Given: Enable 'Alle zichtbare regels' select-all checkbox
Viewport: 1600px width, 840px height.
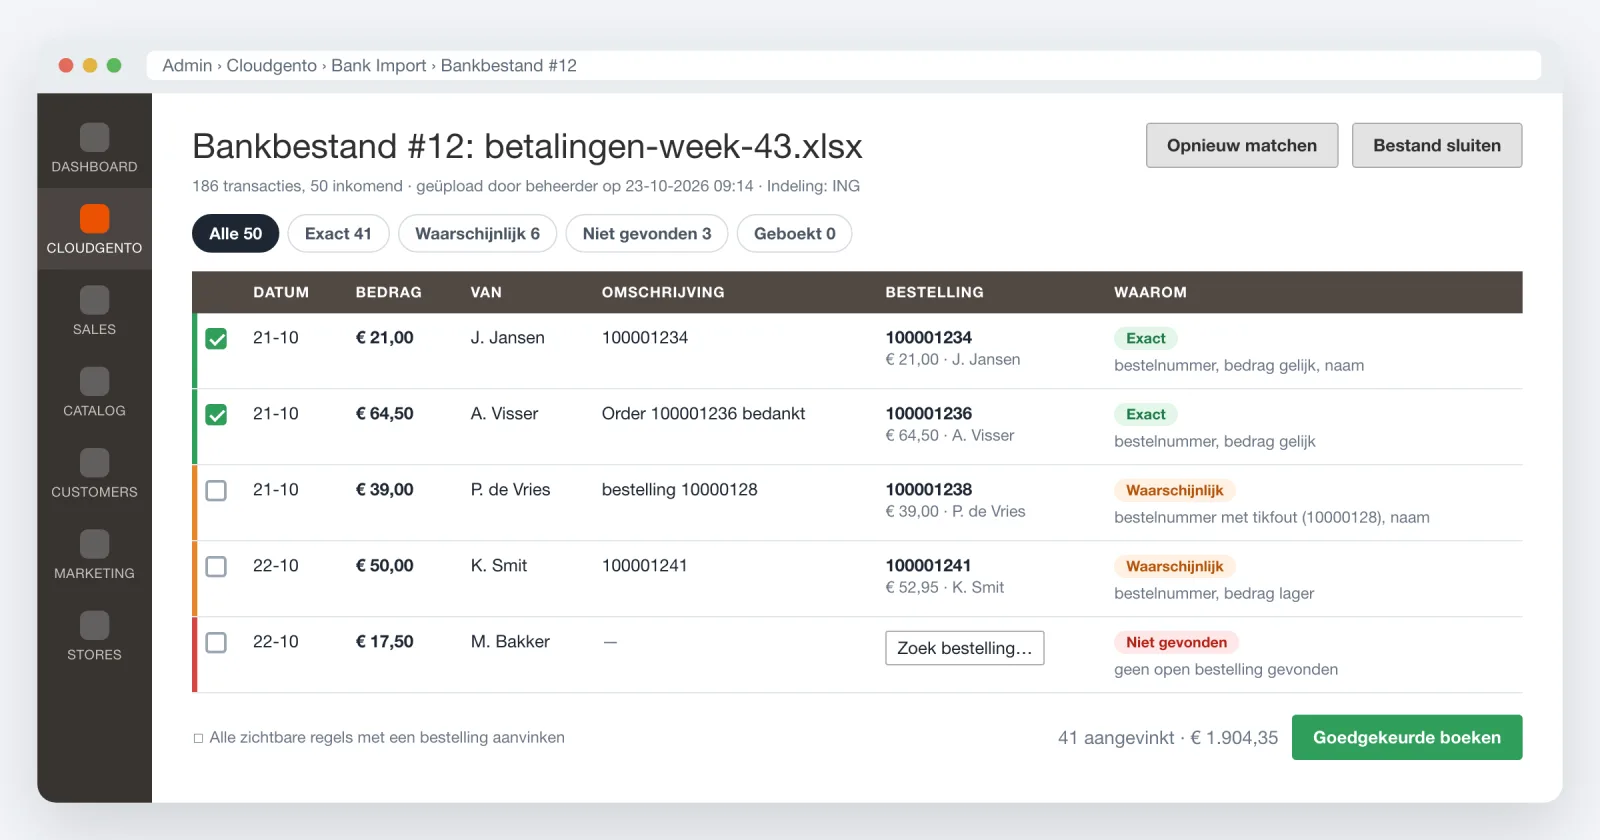Looking at the screenshot, I should pos(198,738).
